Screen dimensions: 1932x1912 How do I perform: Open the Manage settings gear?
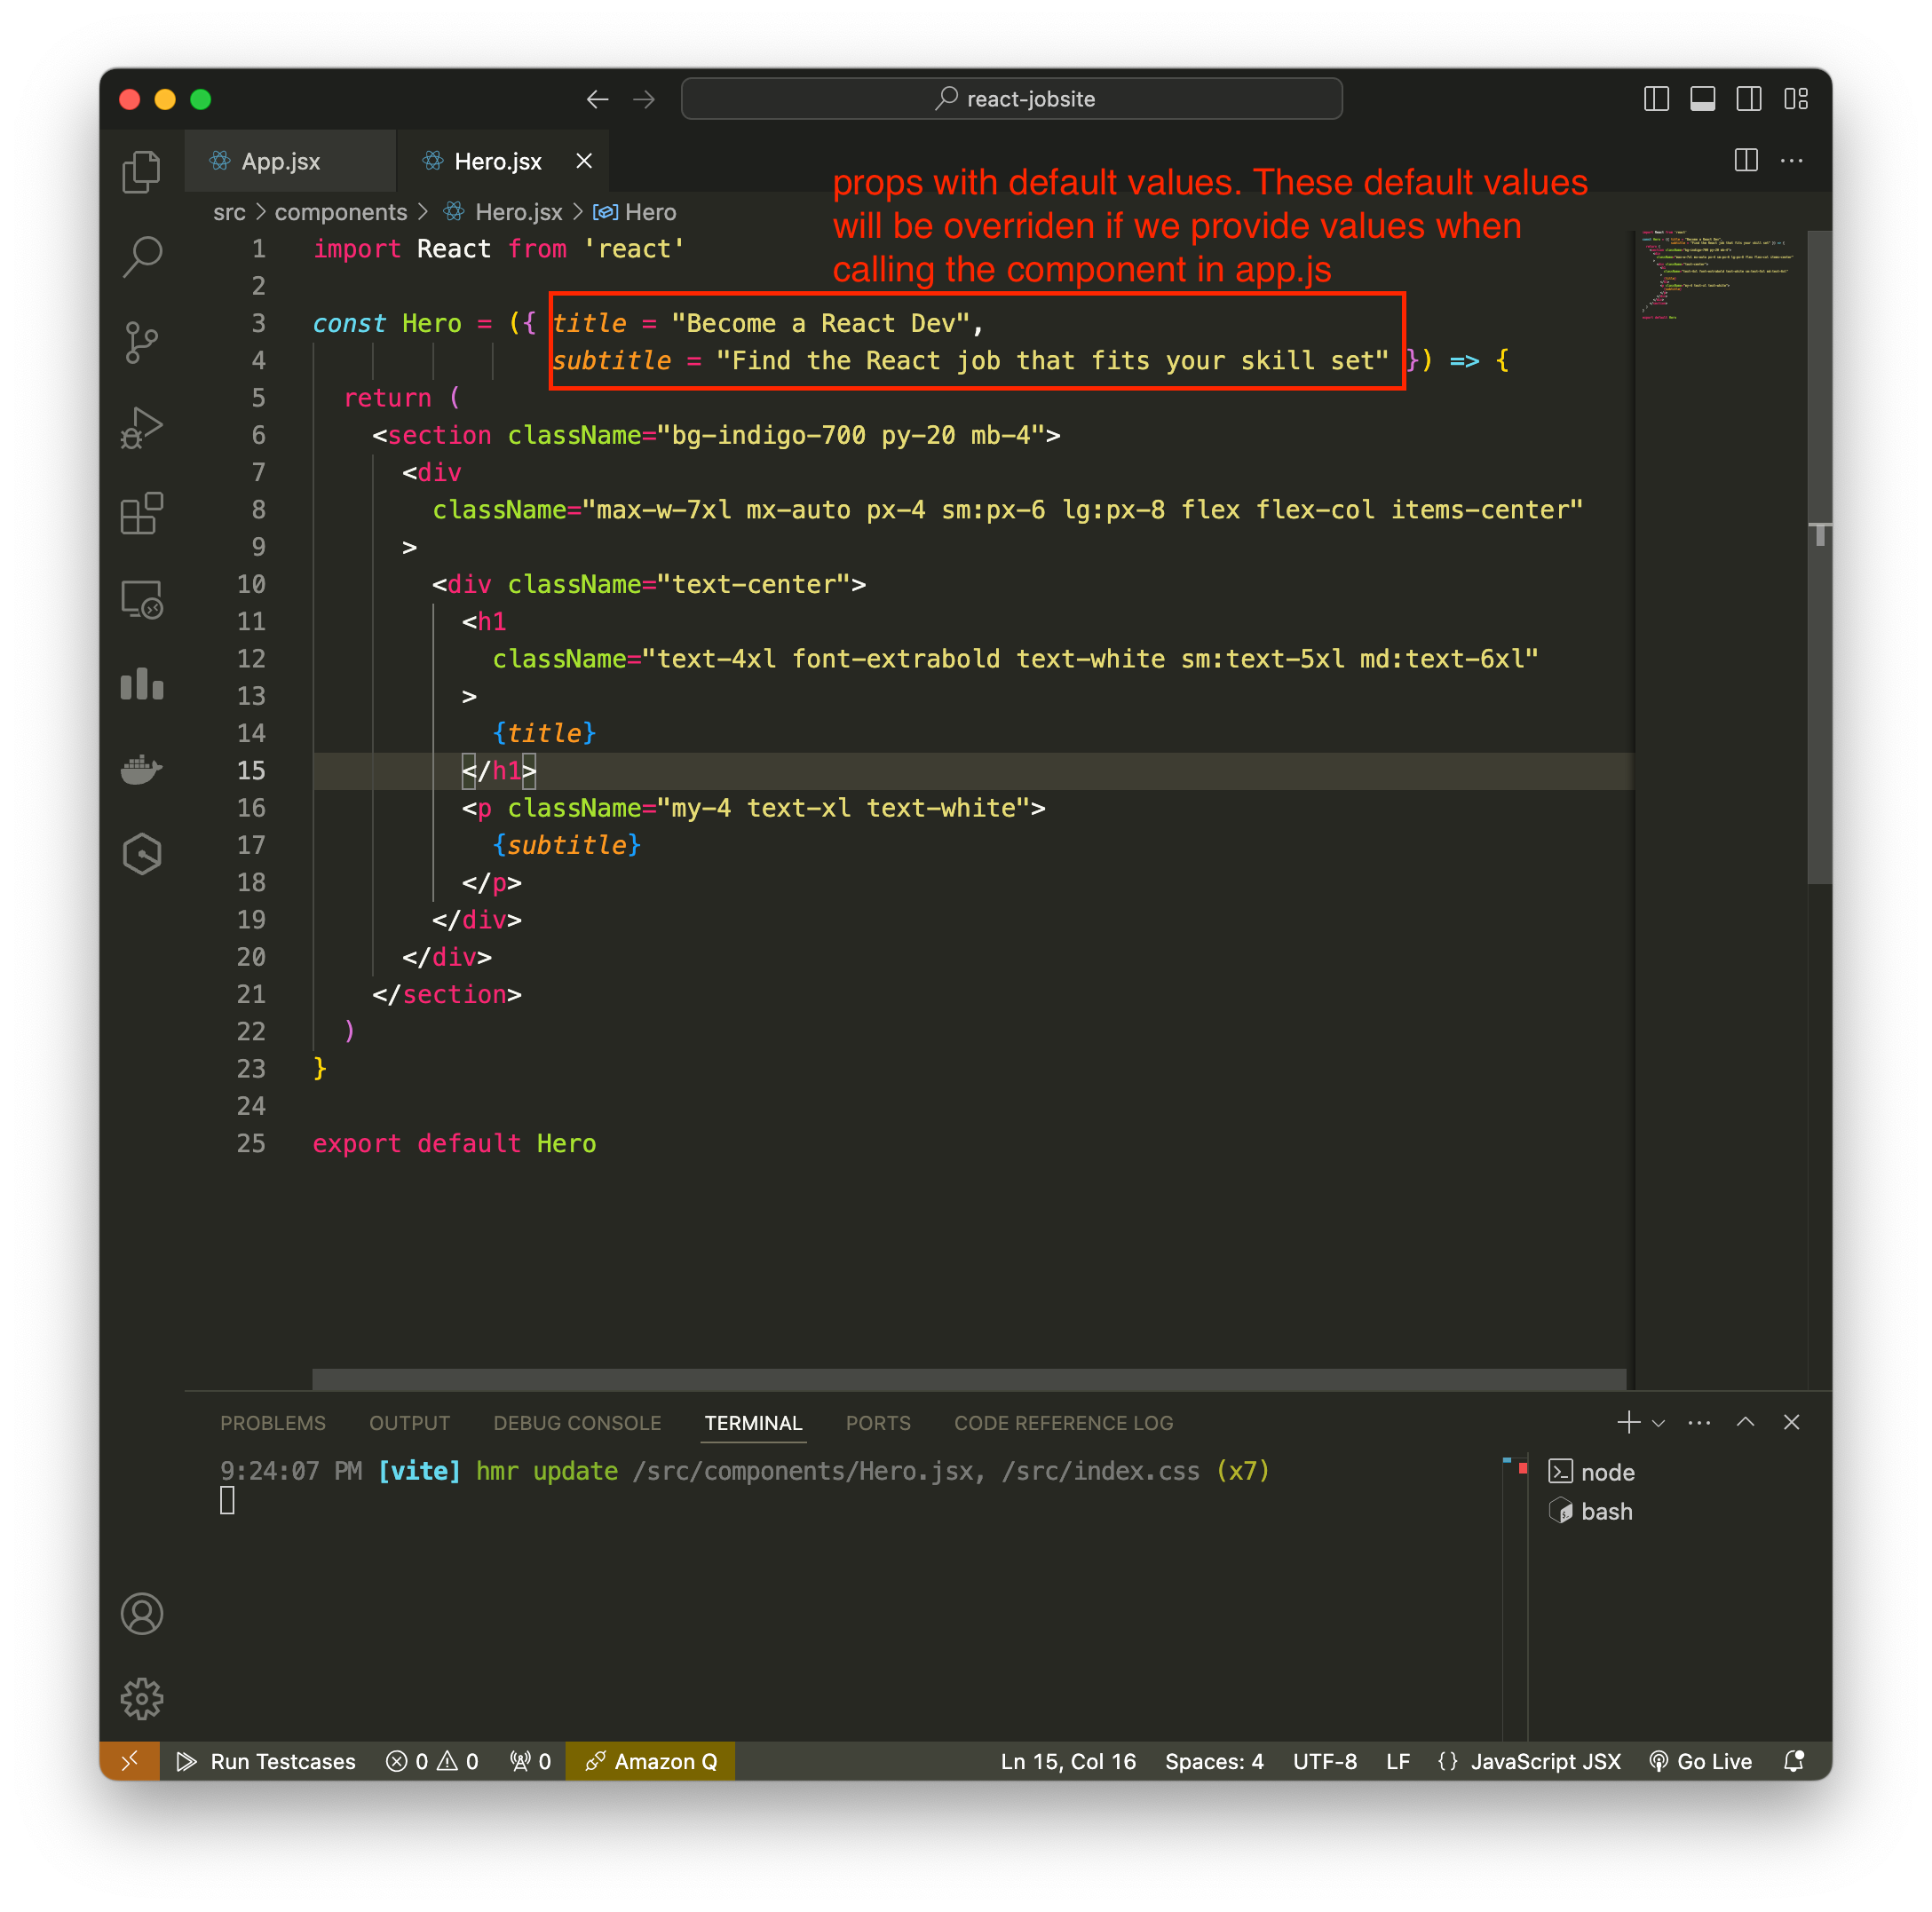point(141,1699)
